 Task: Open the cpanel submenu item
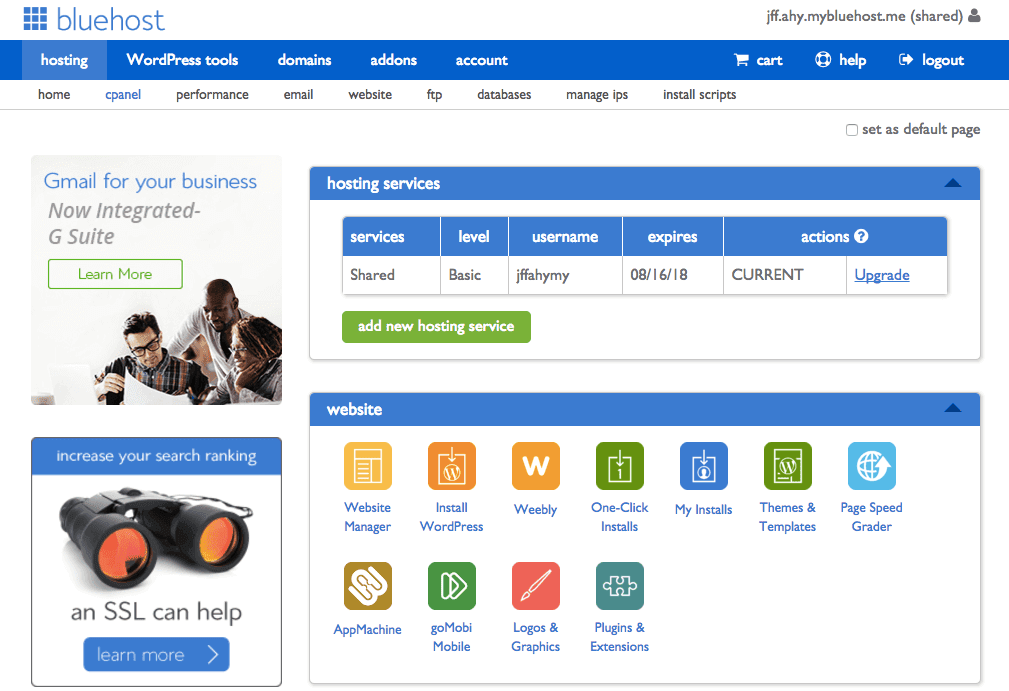[x=123, y=95]
